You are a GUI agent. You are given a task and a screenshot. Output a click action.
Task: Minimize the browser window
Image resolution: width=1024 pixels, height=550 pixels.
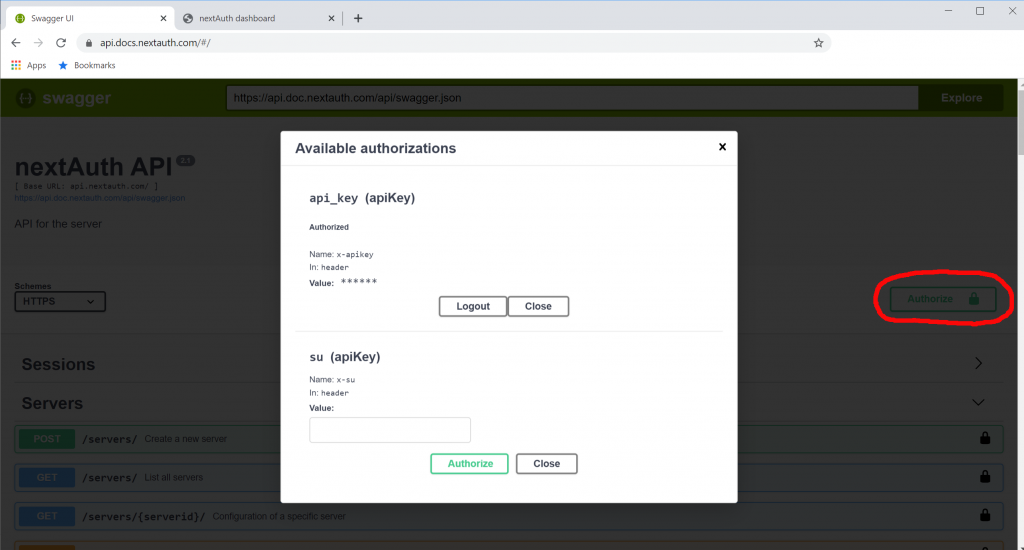point(948,10)
